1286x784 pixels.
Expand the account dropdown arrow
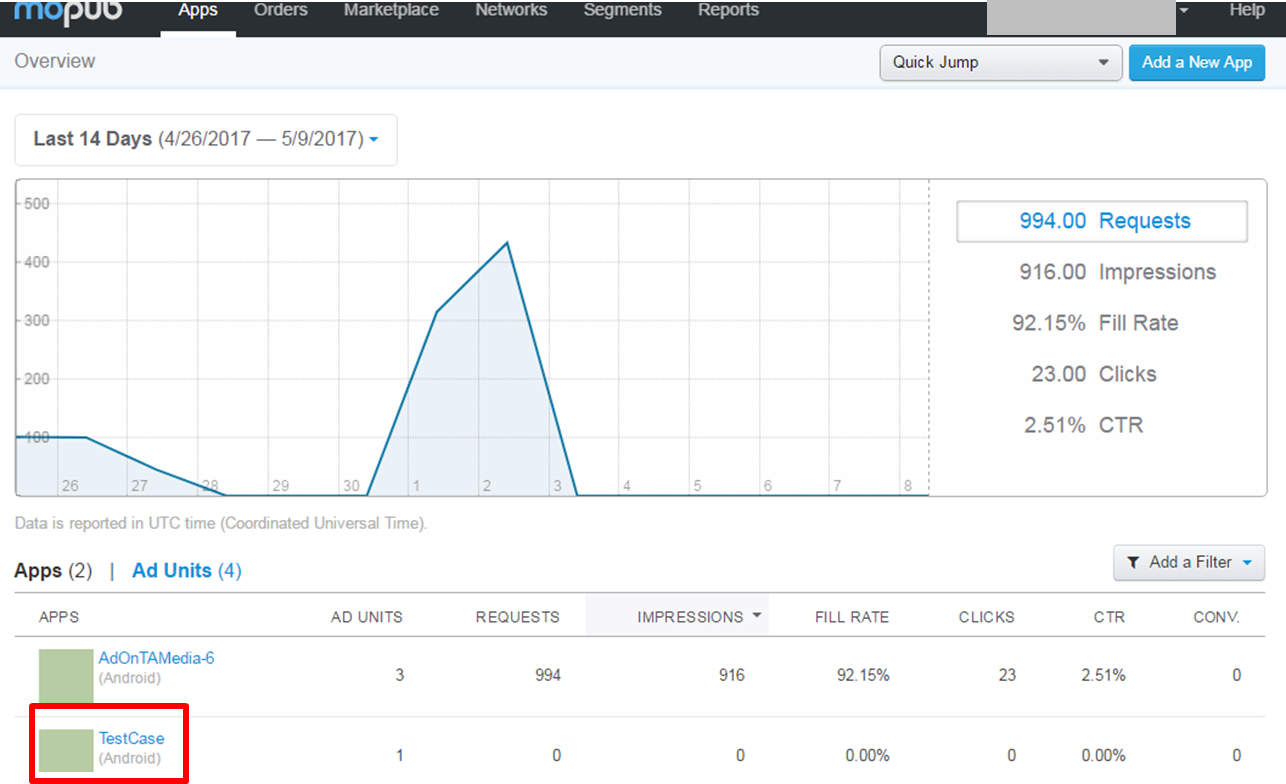(x=1184, y=11)
